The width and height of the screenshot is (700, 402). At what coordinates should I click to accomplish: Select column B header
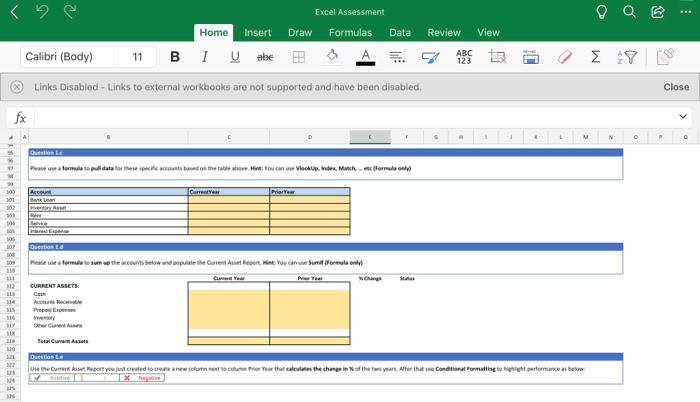pos(108,137)
